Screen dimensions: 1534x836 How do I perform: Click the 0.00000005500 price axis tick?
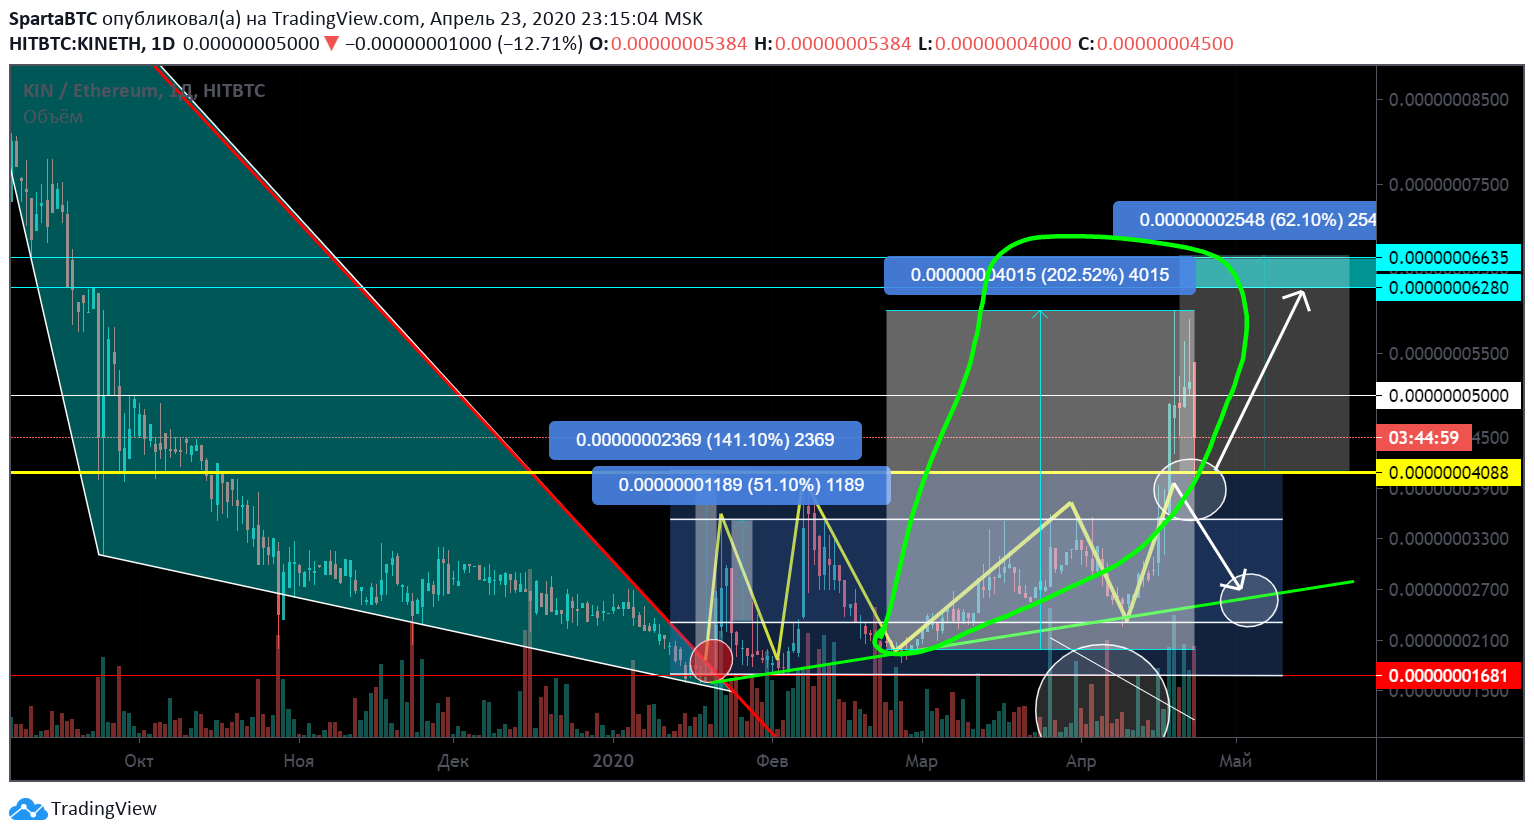(1449, 354)
